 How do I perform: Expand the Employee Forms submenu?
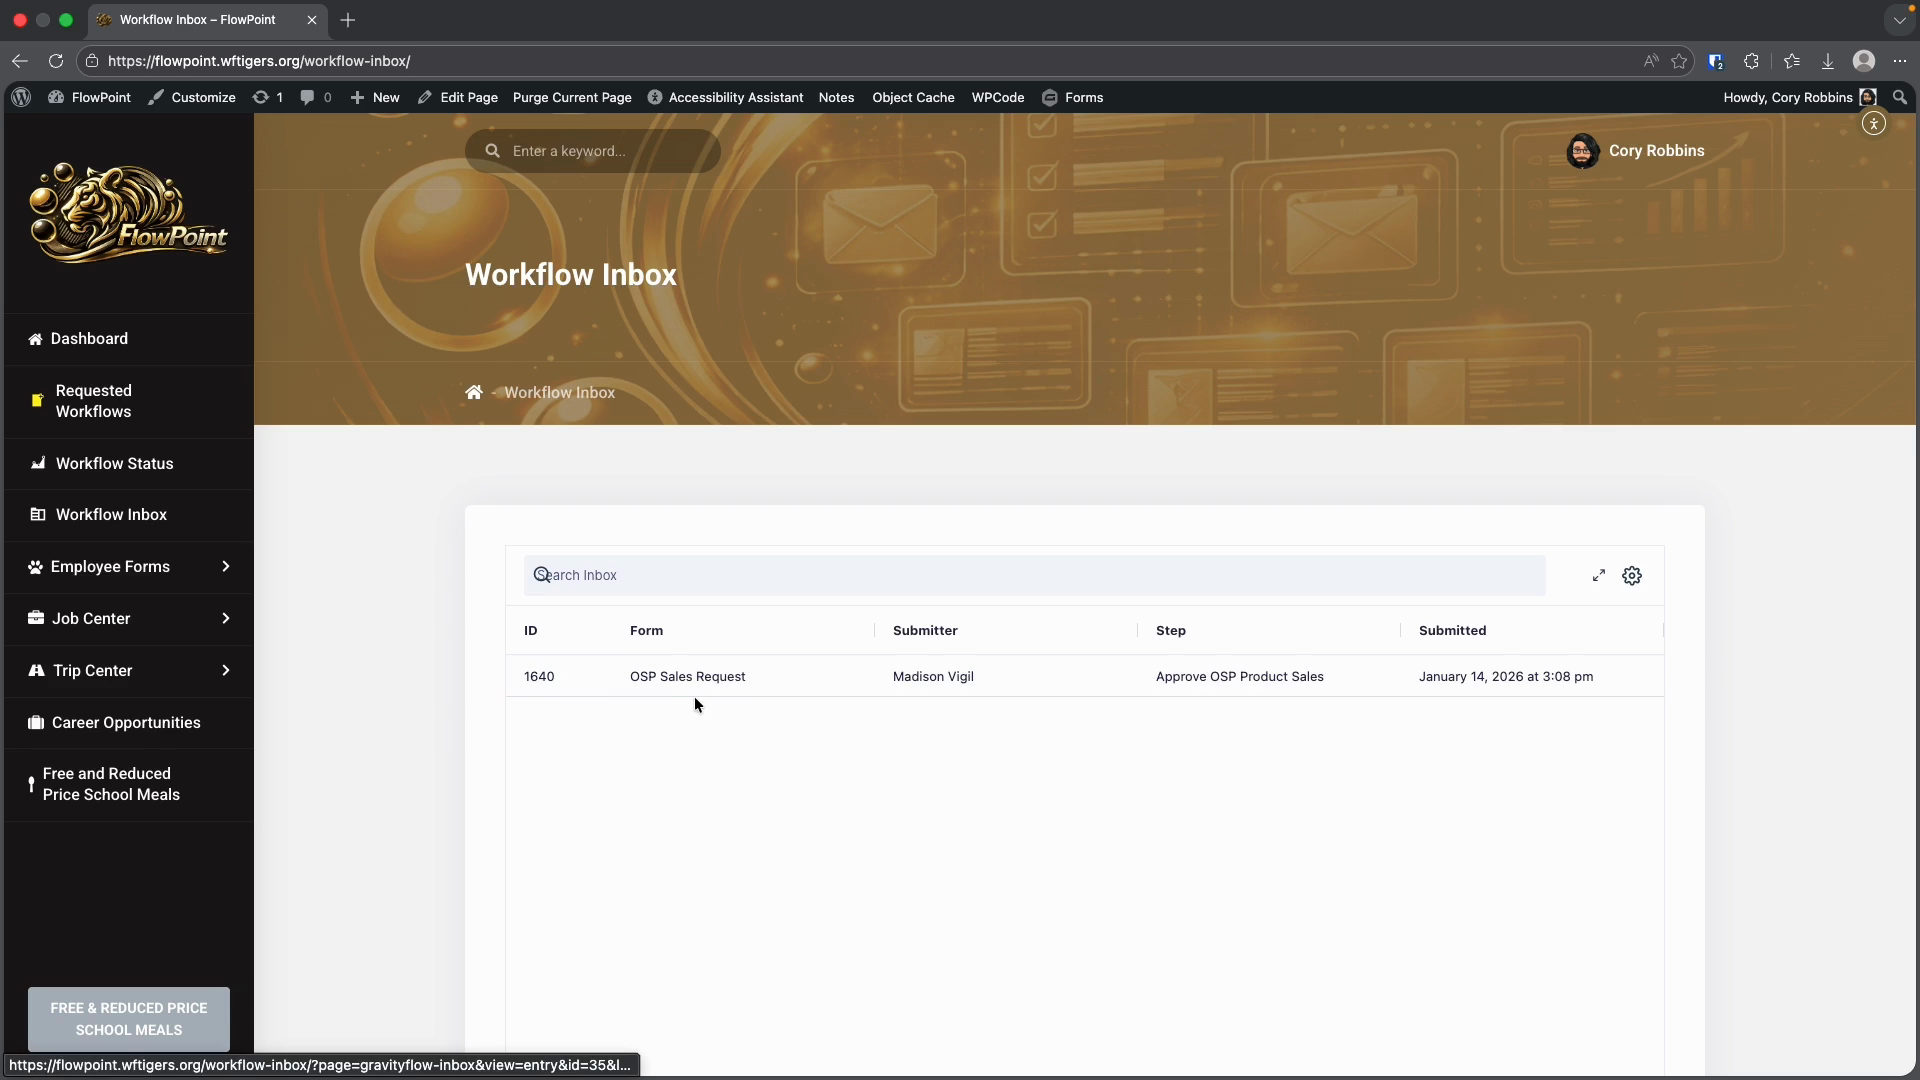coord(225,567)
